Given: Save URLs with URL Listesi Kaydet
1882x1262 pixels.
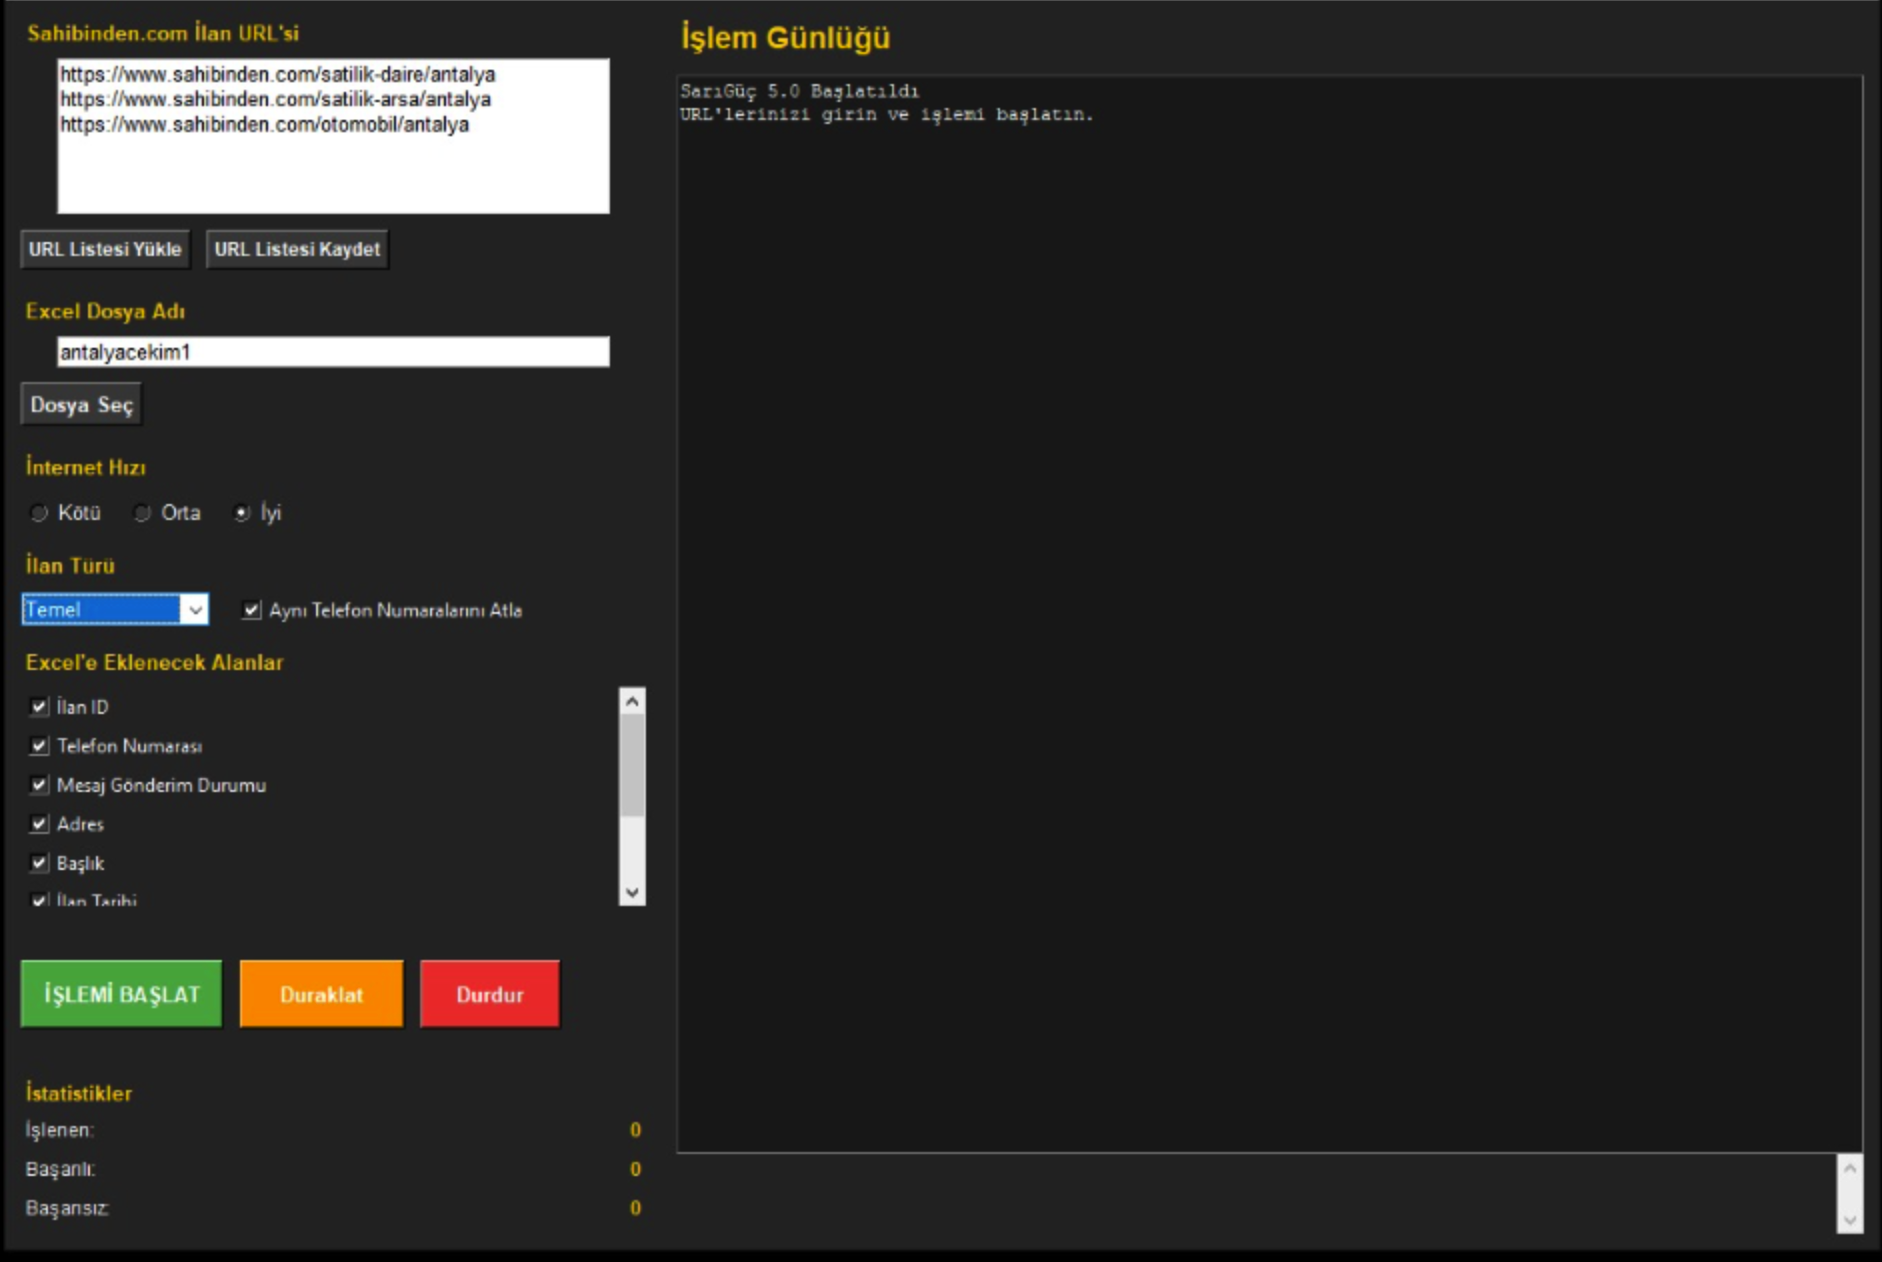Looking at the screenshot, I should click(x=297, y=249).
